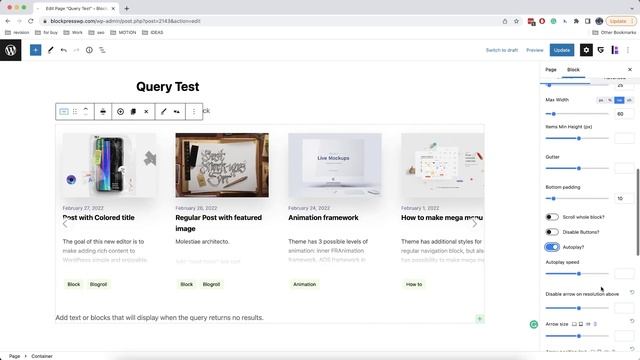This screenshot has width=640, height=360.
Task: Duplicate the block with the copy icon
Action: [x=133, y=111]
